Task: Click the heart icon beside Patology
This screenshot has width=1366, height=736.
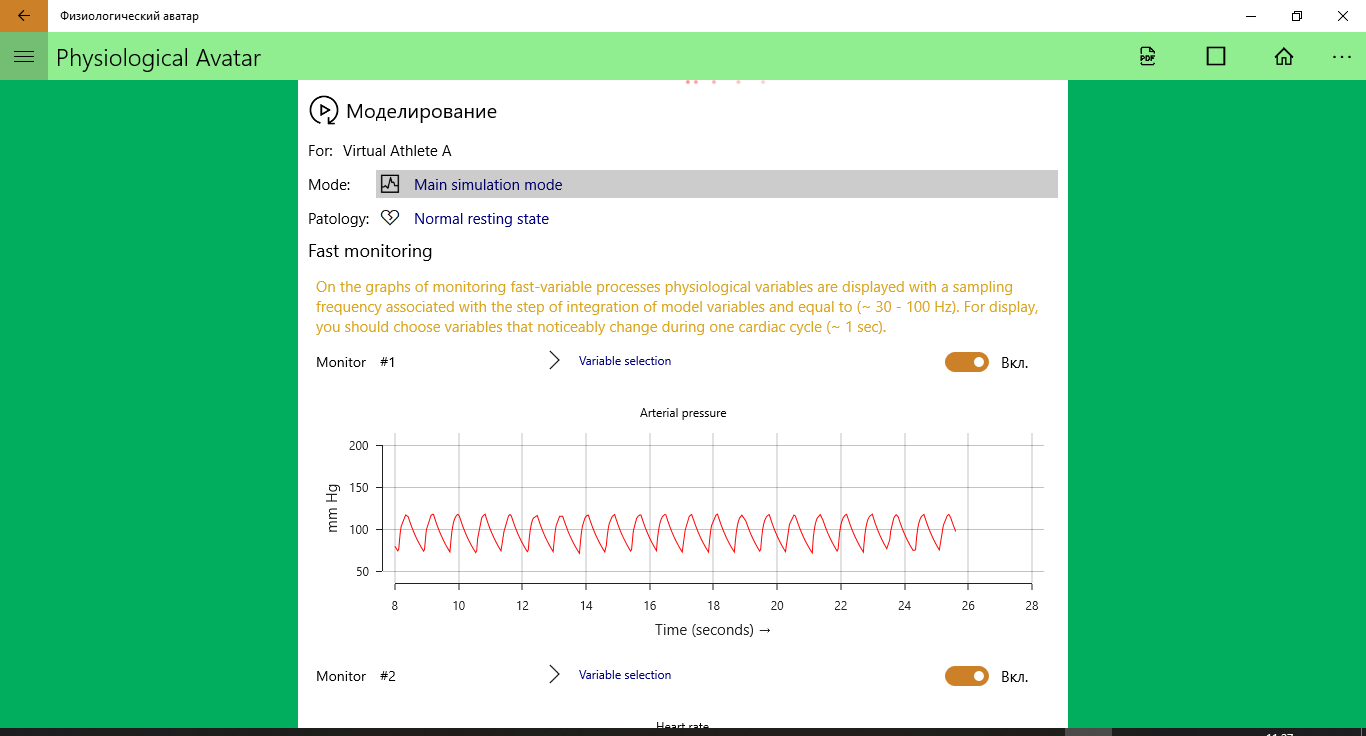Action: click(x=390, y=218)
